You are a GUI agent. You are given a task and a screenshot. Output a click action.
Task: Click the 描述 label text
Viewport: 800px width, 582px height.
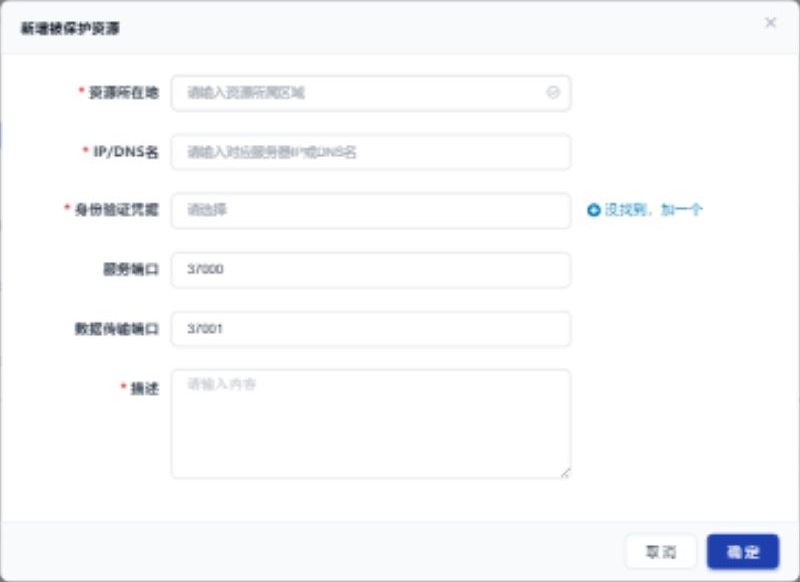145,389
